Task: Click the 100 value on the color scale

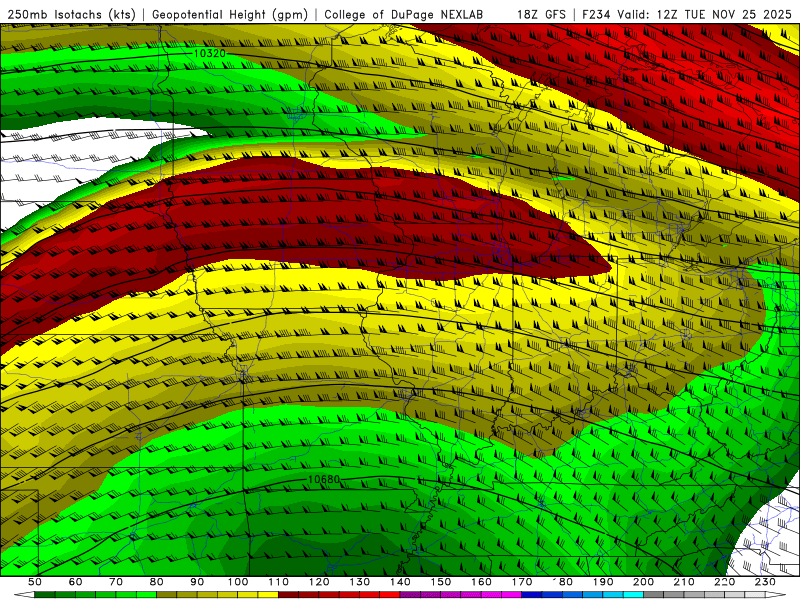Action: 238,582
